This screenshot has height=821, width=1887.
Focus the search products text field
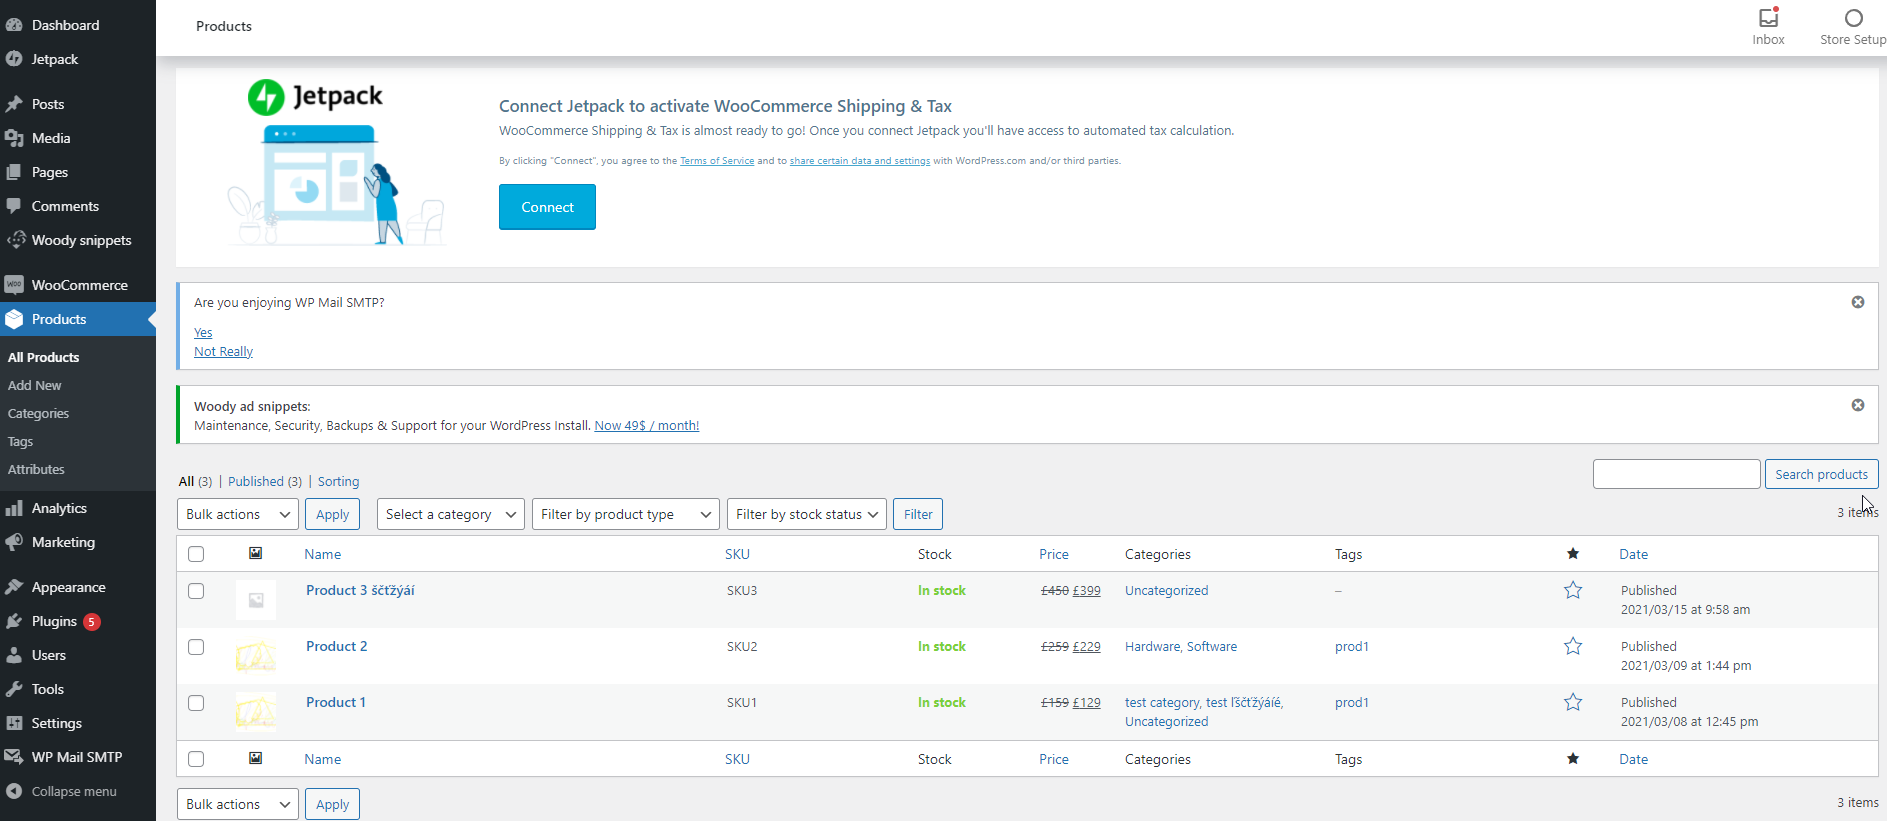click(x=1676, y=474)
